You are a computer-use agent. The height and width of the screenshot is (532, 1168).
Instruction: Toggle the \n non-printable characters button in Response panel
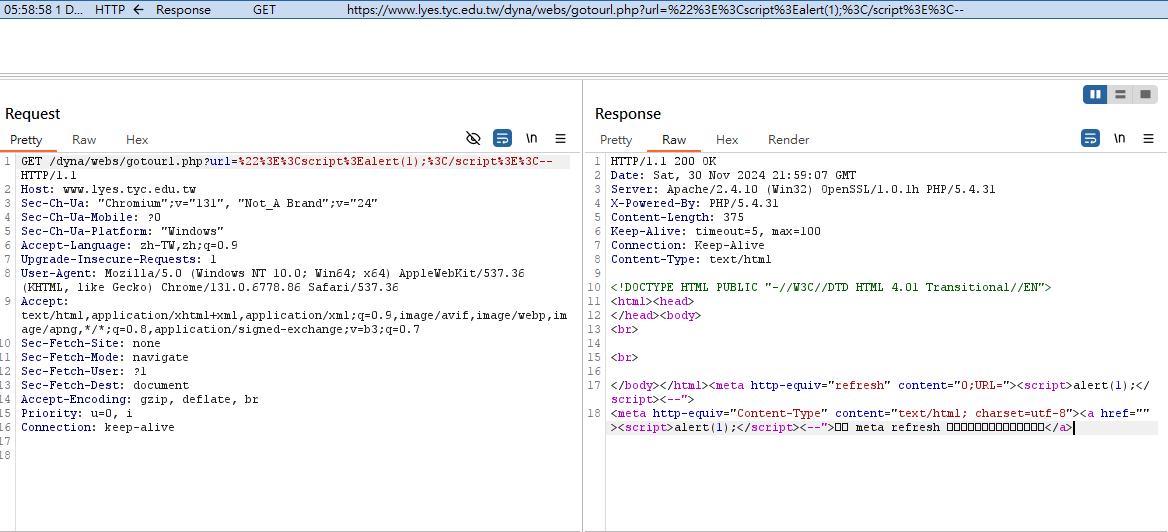[1120, 139]
